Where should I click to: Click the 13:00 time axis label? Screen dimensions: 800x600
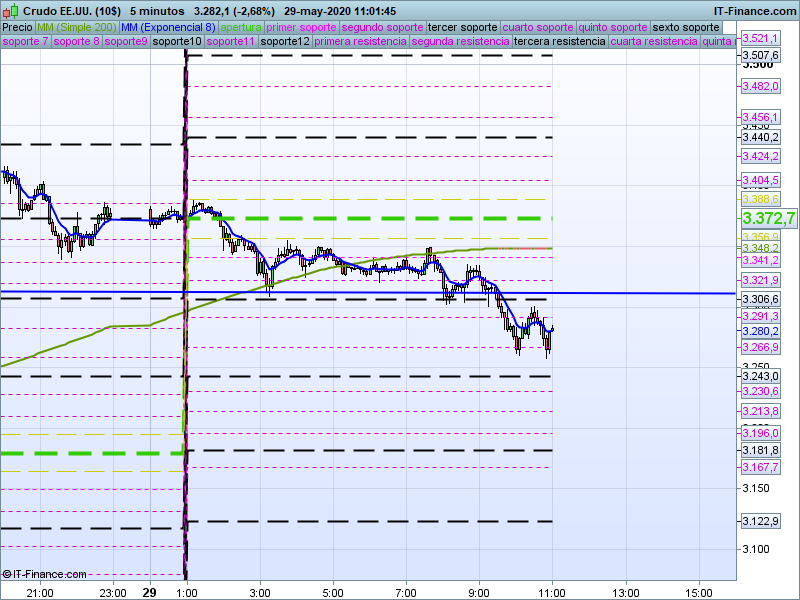626,593
